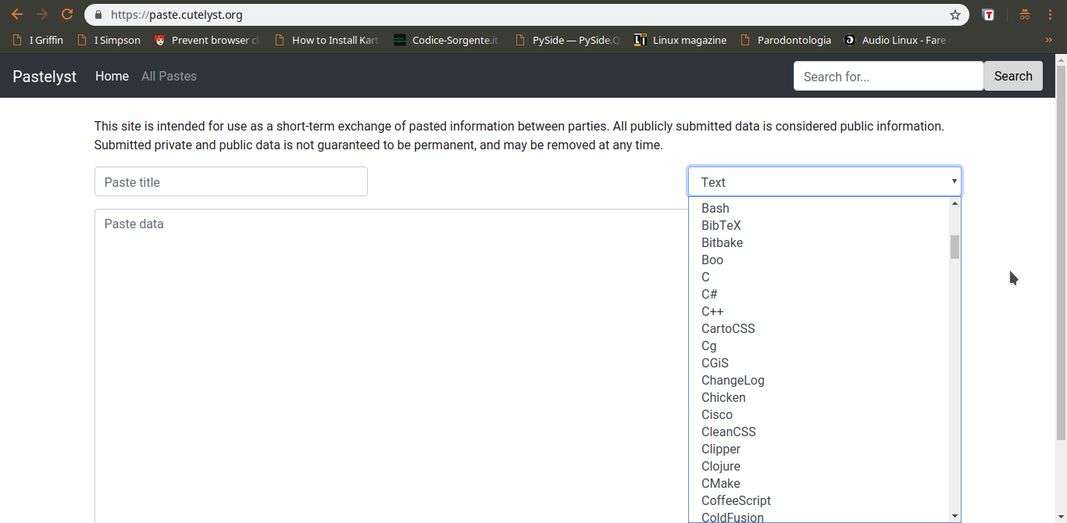Click the Search button
Viewport: 1067px width, 523px height.
click(x=1012, y=76)
